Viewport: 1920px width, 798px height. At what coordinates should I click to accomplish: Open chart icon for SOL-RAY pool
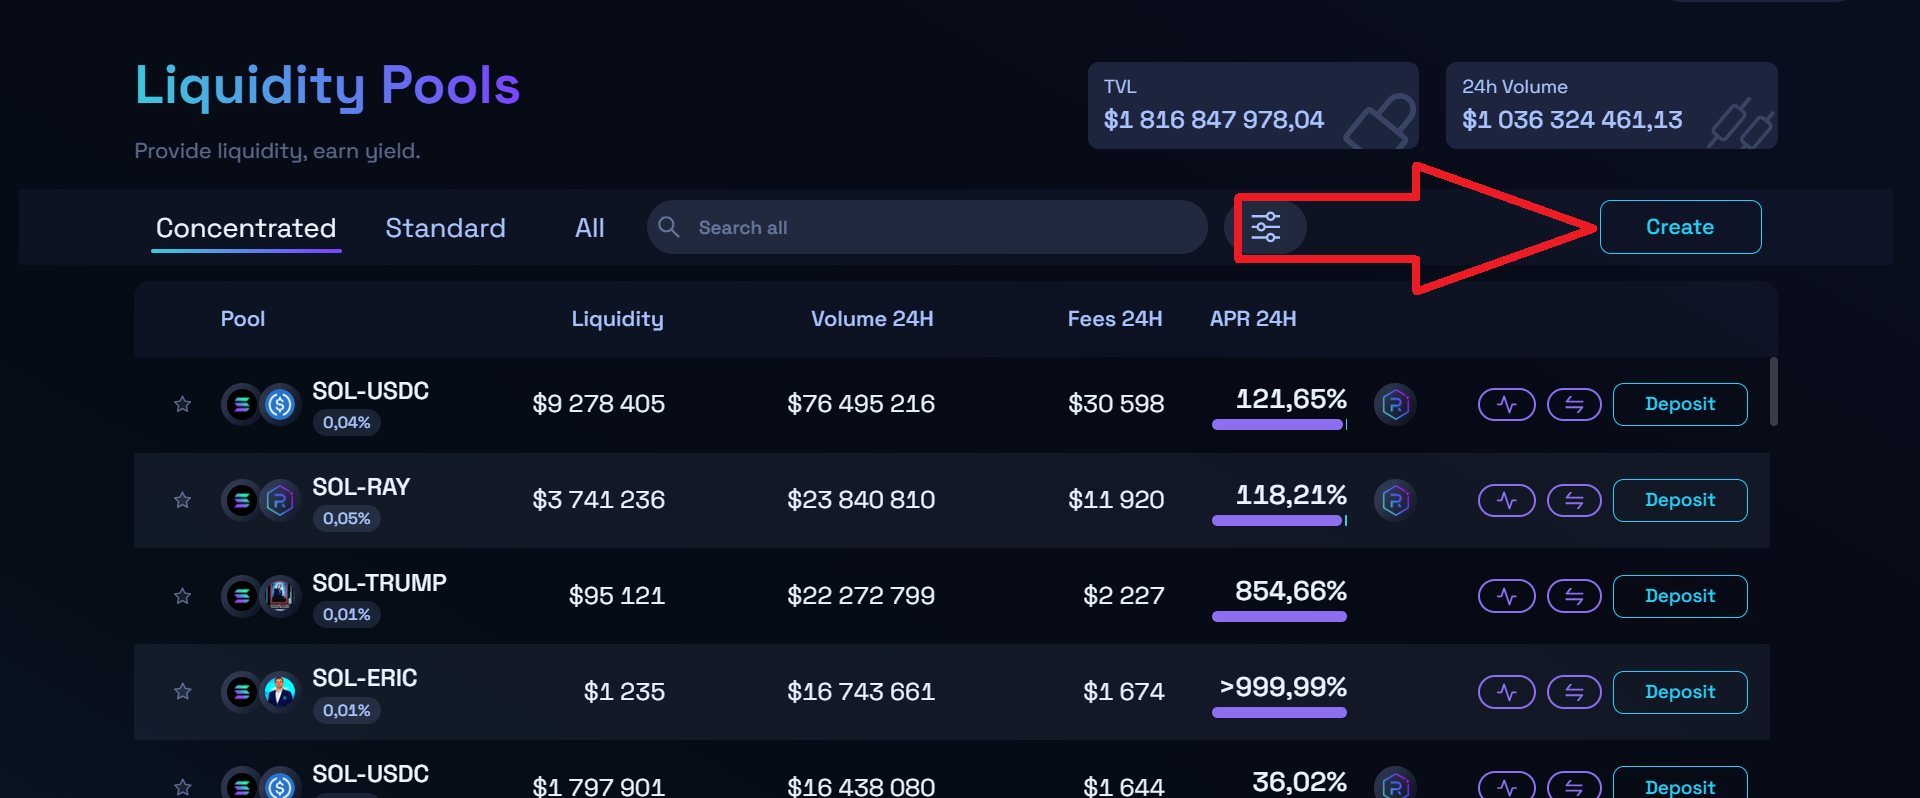click(x=1507, y=500)
